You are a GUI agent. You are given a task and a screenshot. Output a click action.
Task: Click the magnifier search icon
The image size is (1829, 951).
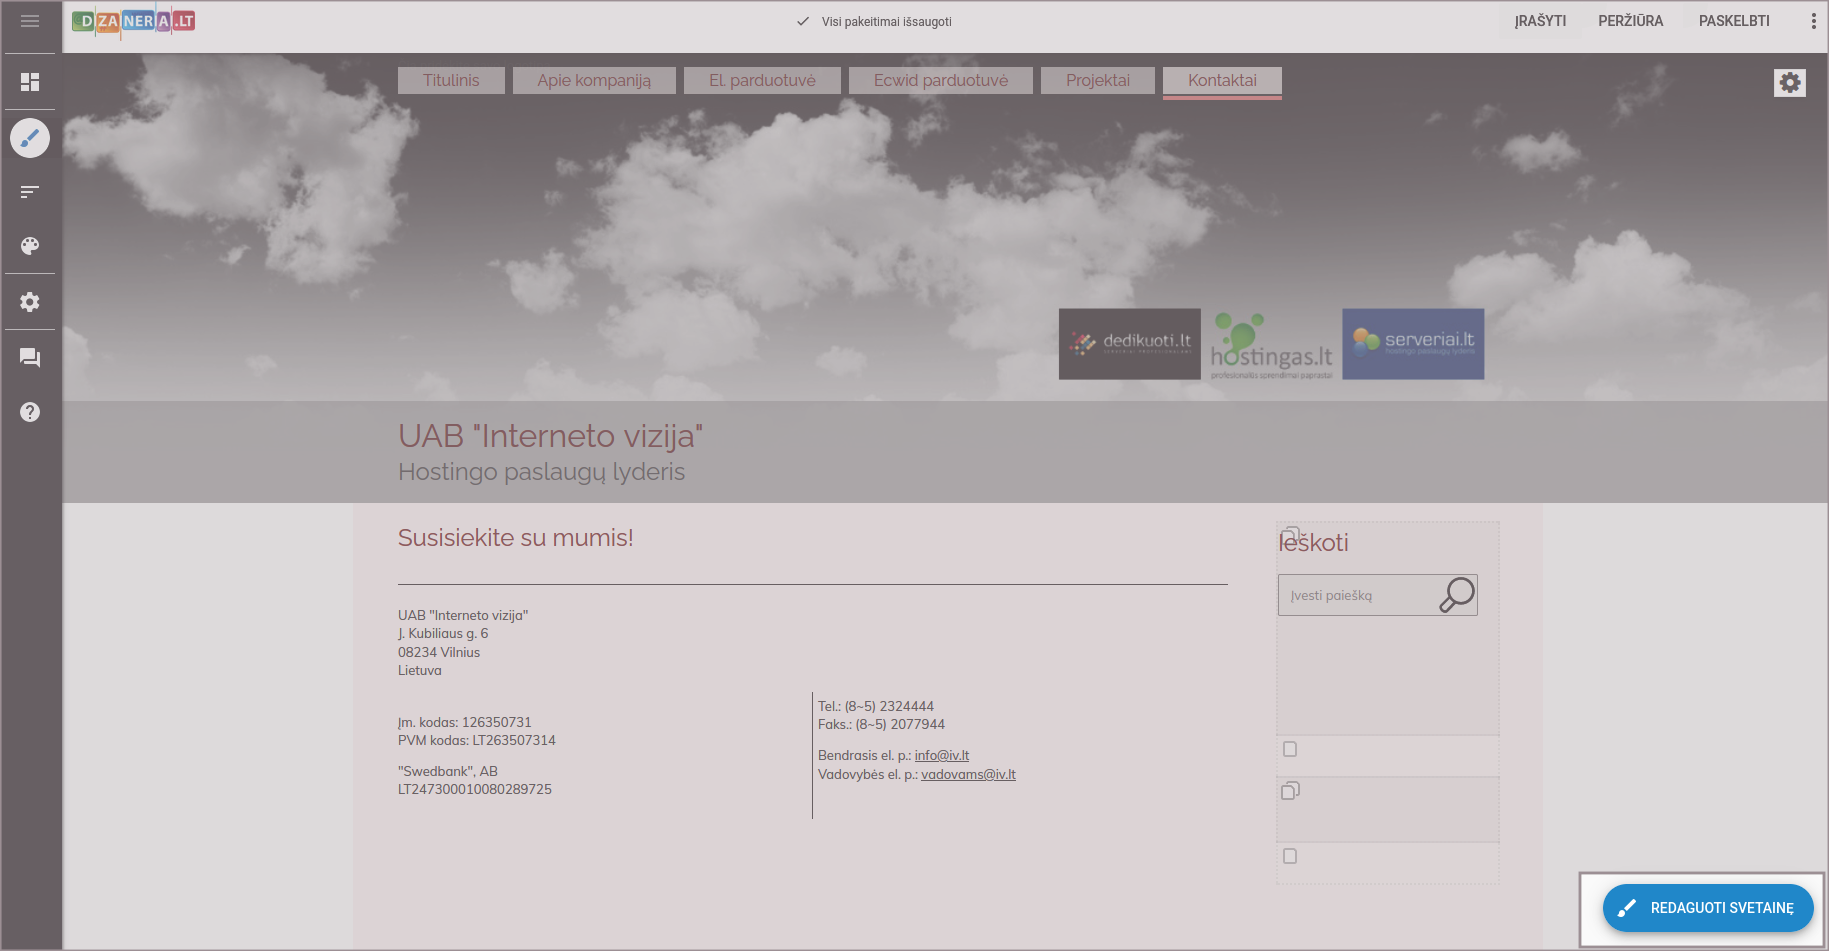click(1457, 594)
